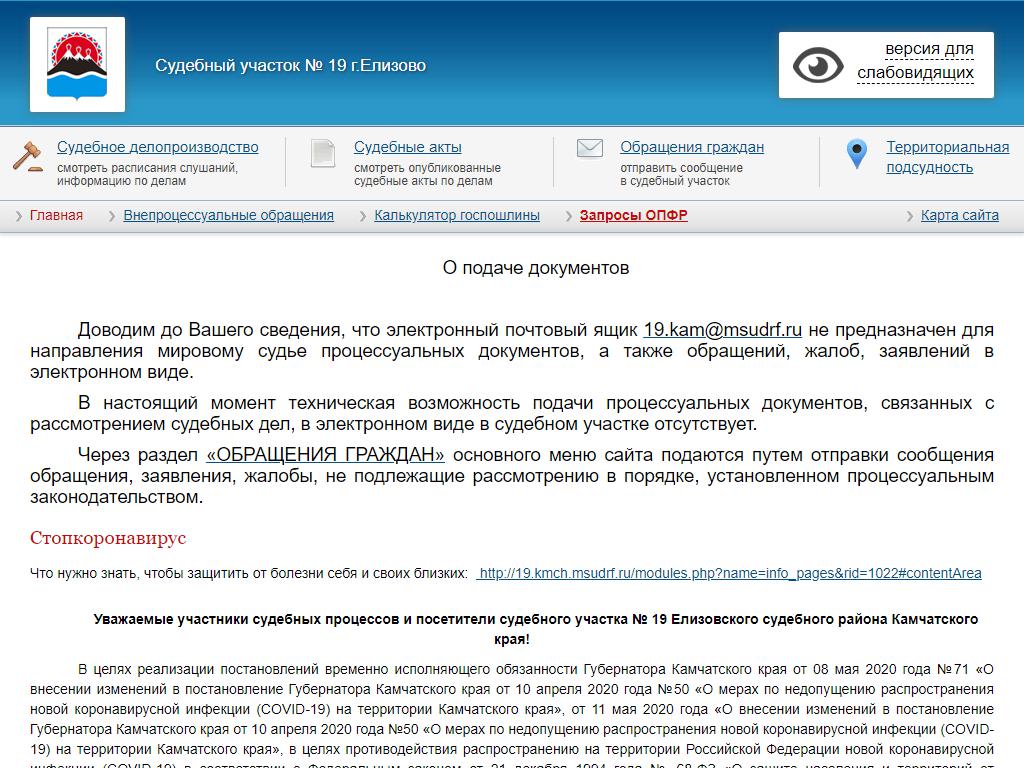Click the 19.kam@msudrf.ru email link
This screenshot has height=768, width=1024.
[x=722, y=330]
